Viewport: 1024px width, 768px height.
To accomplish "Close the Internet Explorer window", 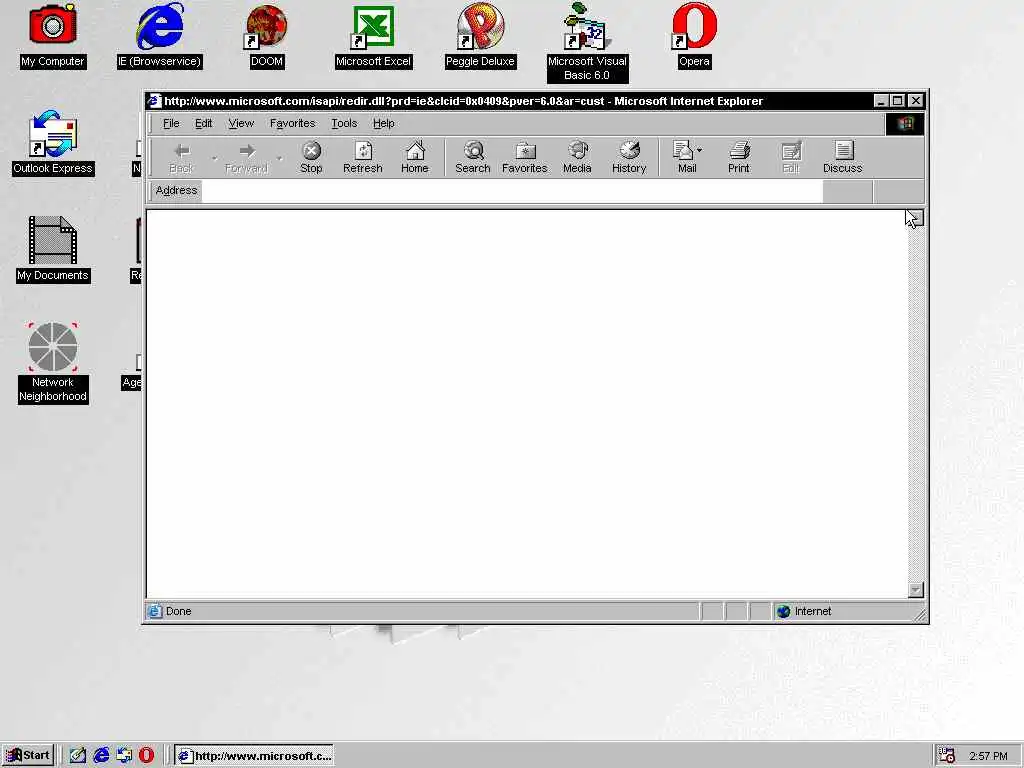I will click(x=916, y=101).
